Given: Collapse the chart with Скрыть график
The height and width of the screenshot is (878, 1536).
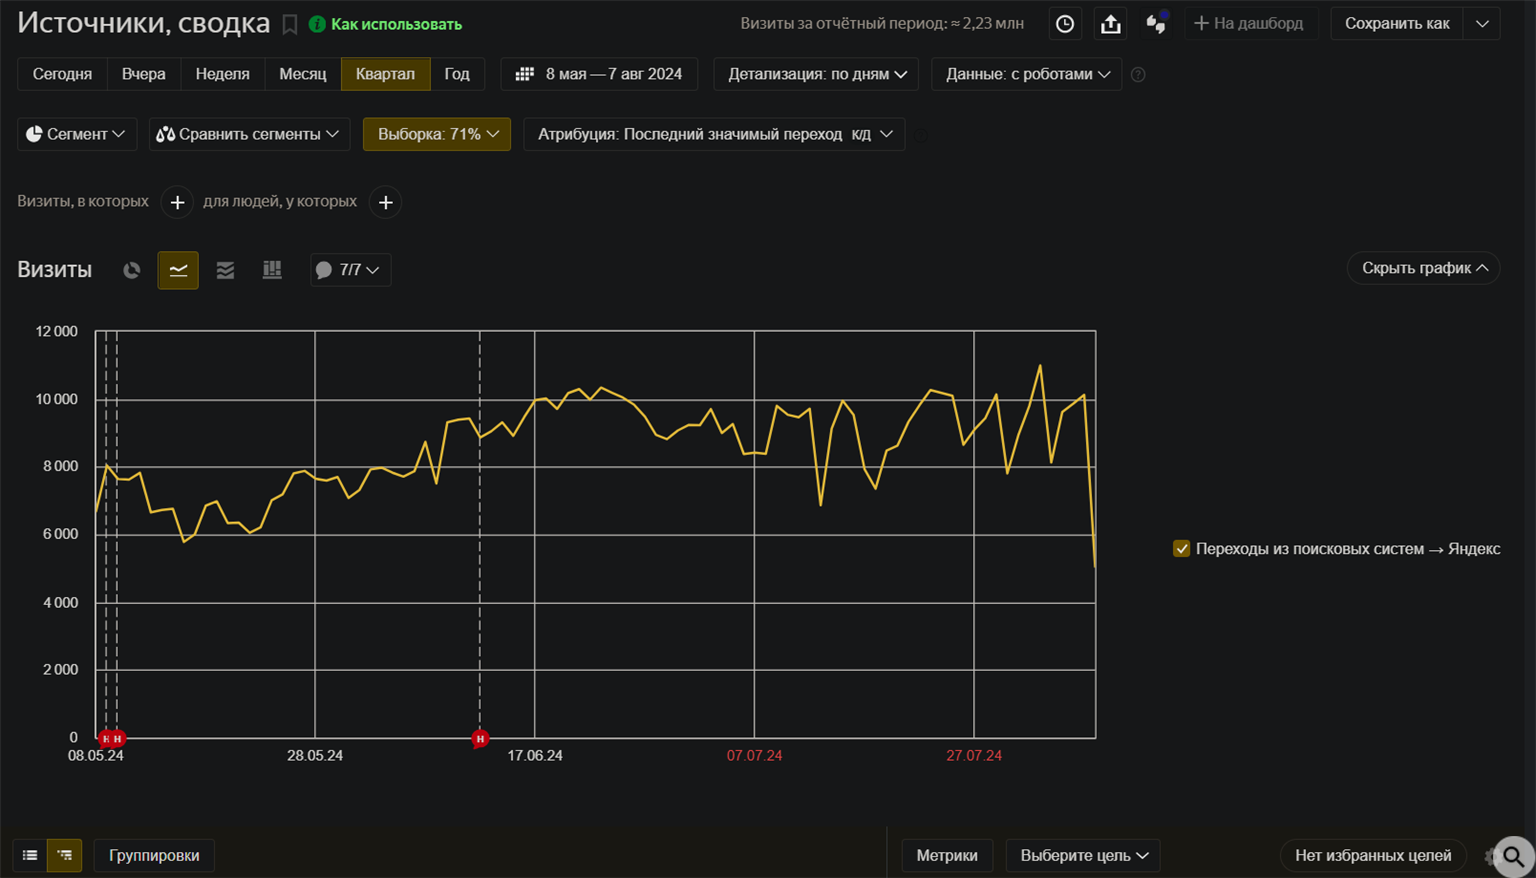Looking at the screenshot, I should point(1423,268).
